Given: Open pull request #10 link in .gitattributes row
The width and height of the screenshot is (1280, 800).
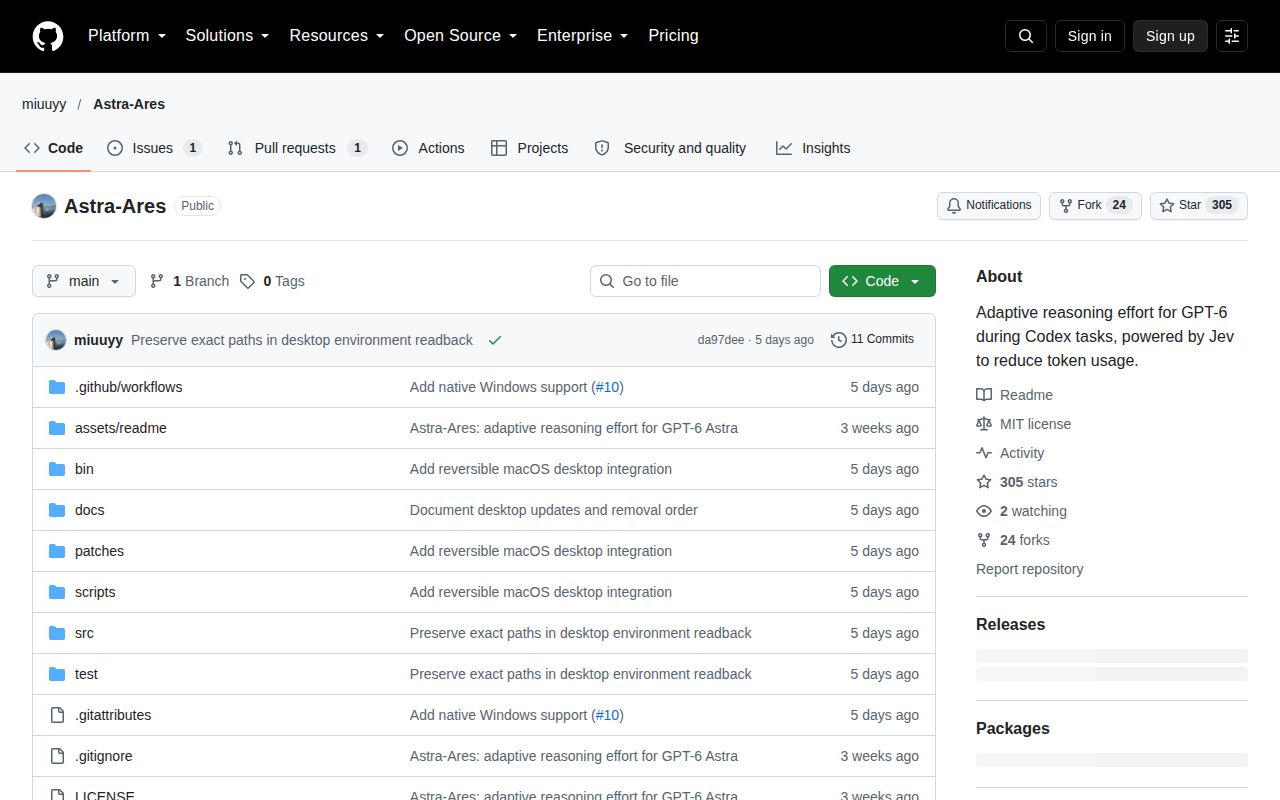Looking at the screenshot, I should [x=608, y=715].
